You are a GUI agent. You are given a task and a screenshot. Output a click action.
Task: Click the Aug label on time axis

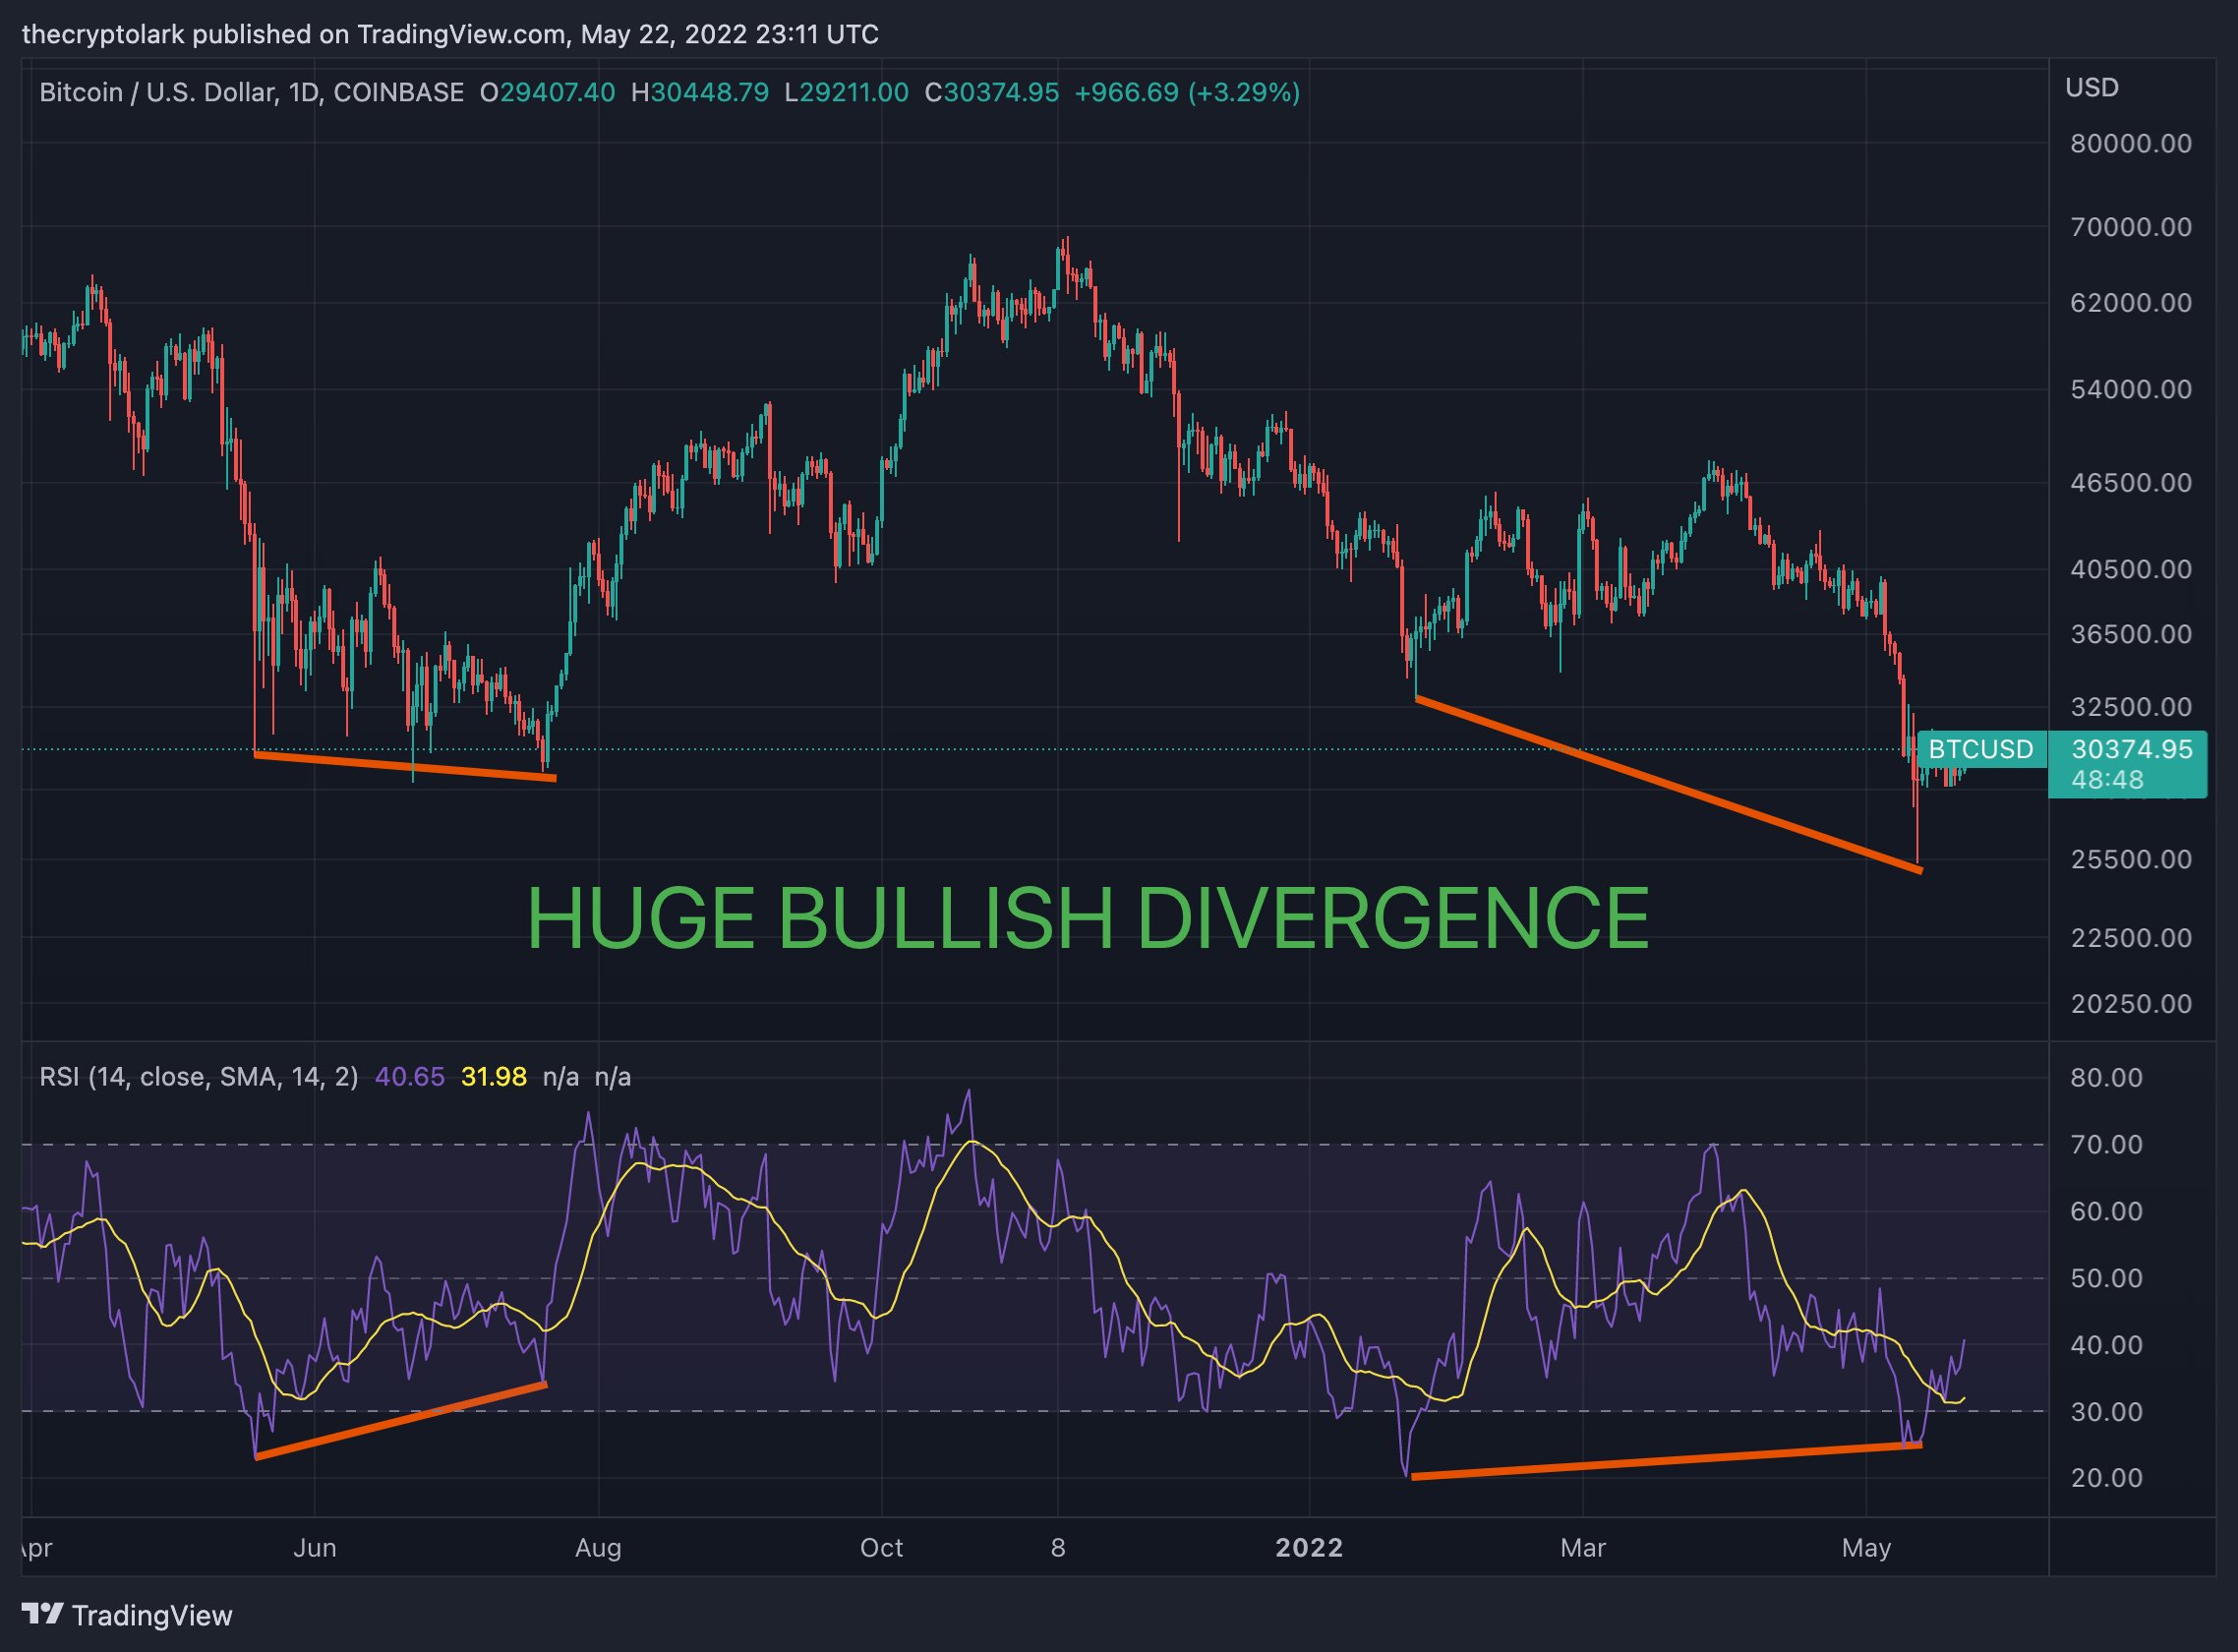pyautogui.click(x=598, y=1547)
